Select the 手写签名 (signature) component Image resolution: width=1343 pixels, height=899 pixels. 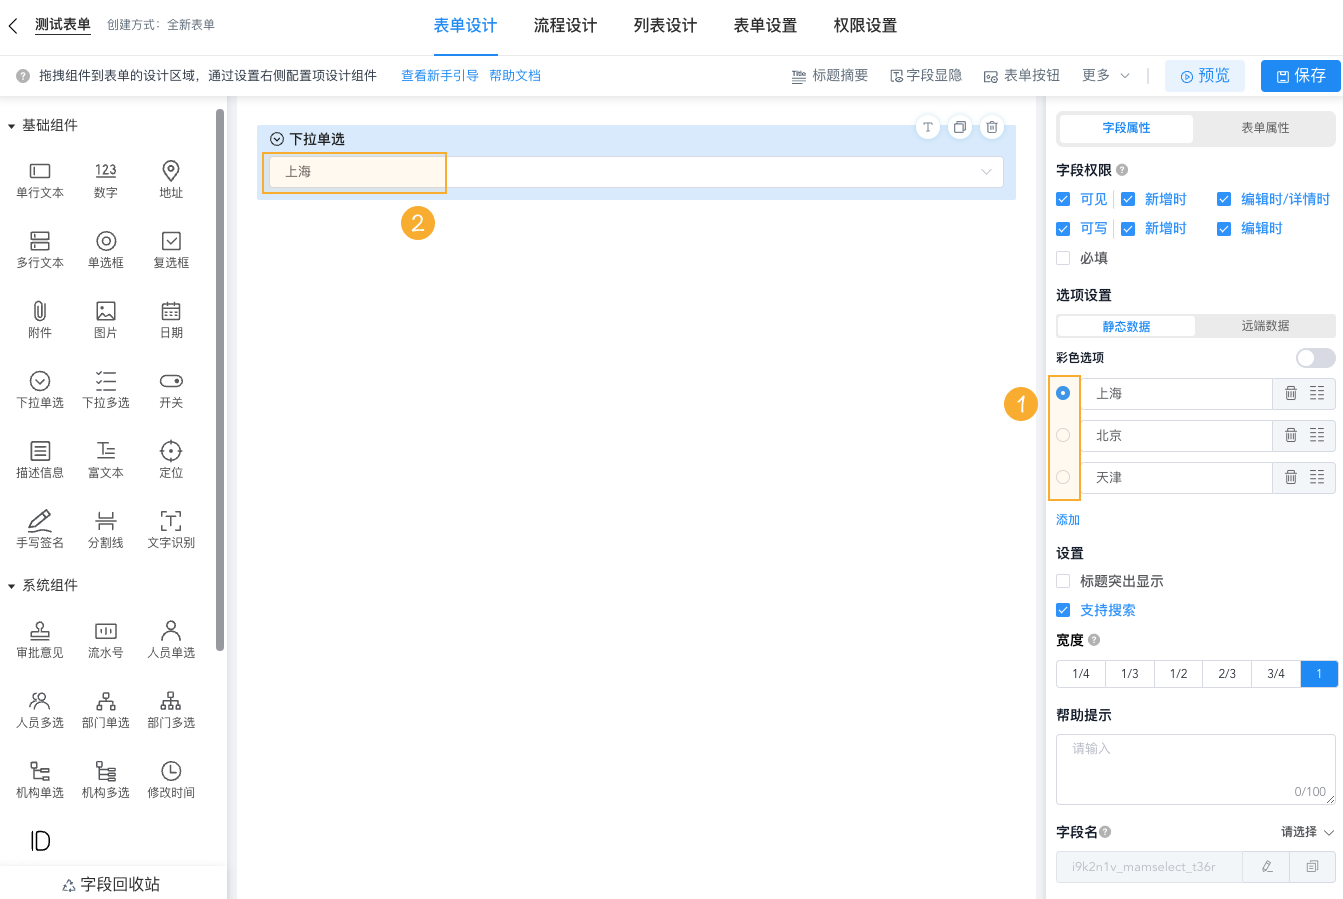click(x=39, y=528)
